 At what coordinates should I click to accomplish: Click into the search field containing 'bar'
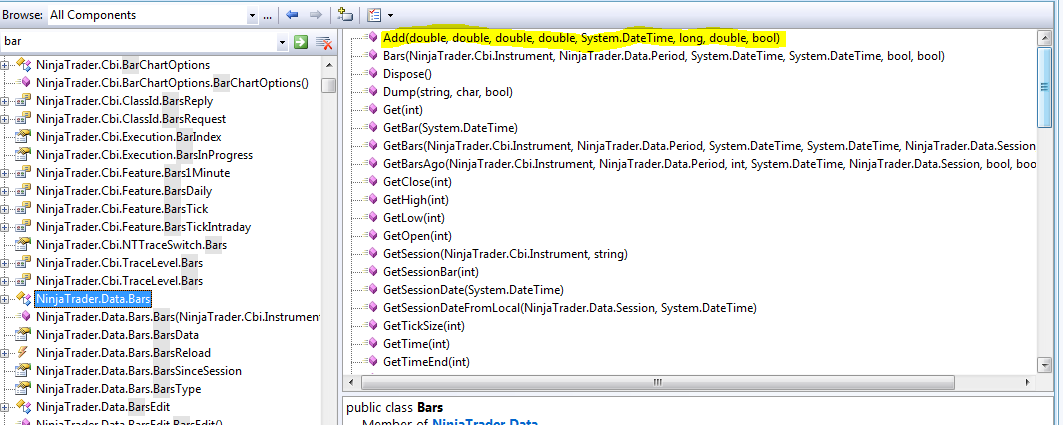click(138, 42)
